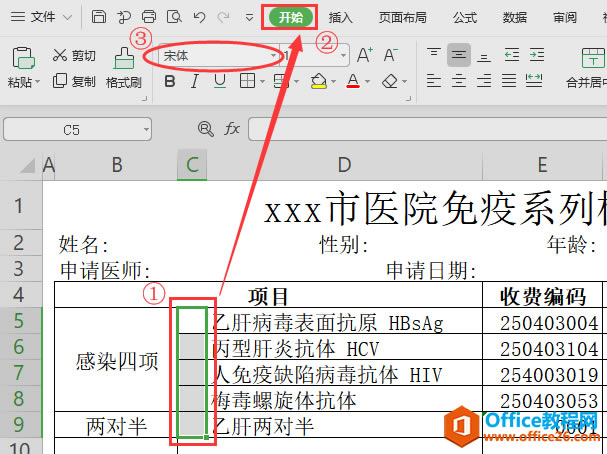
Task: Click the 剪切 cut button
Action: [74, 56]
